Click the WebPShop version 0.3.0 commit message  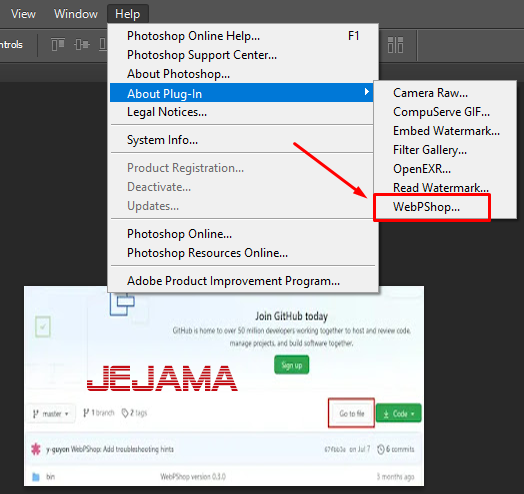tap(193, 477)
